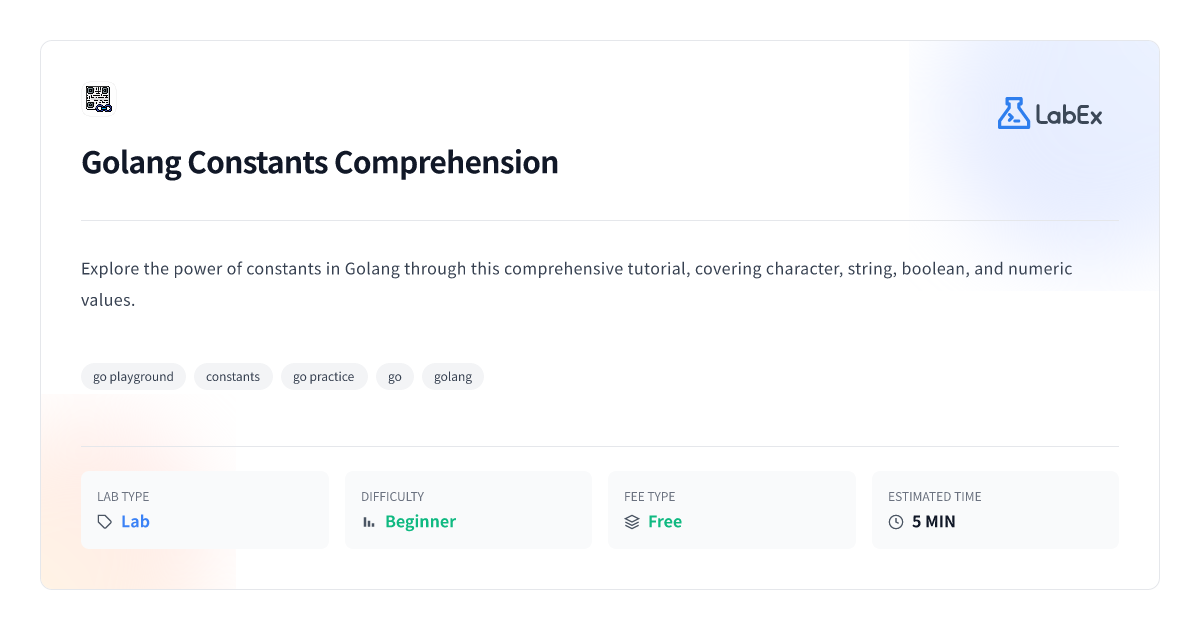Click the tag icon beside Lab
This screenshot has width=1200, height=630.
pyautogui.click(x=105, y=522)
